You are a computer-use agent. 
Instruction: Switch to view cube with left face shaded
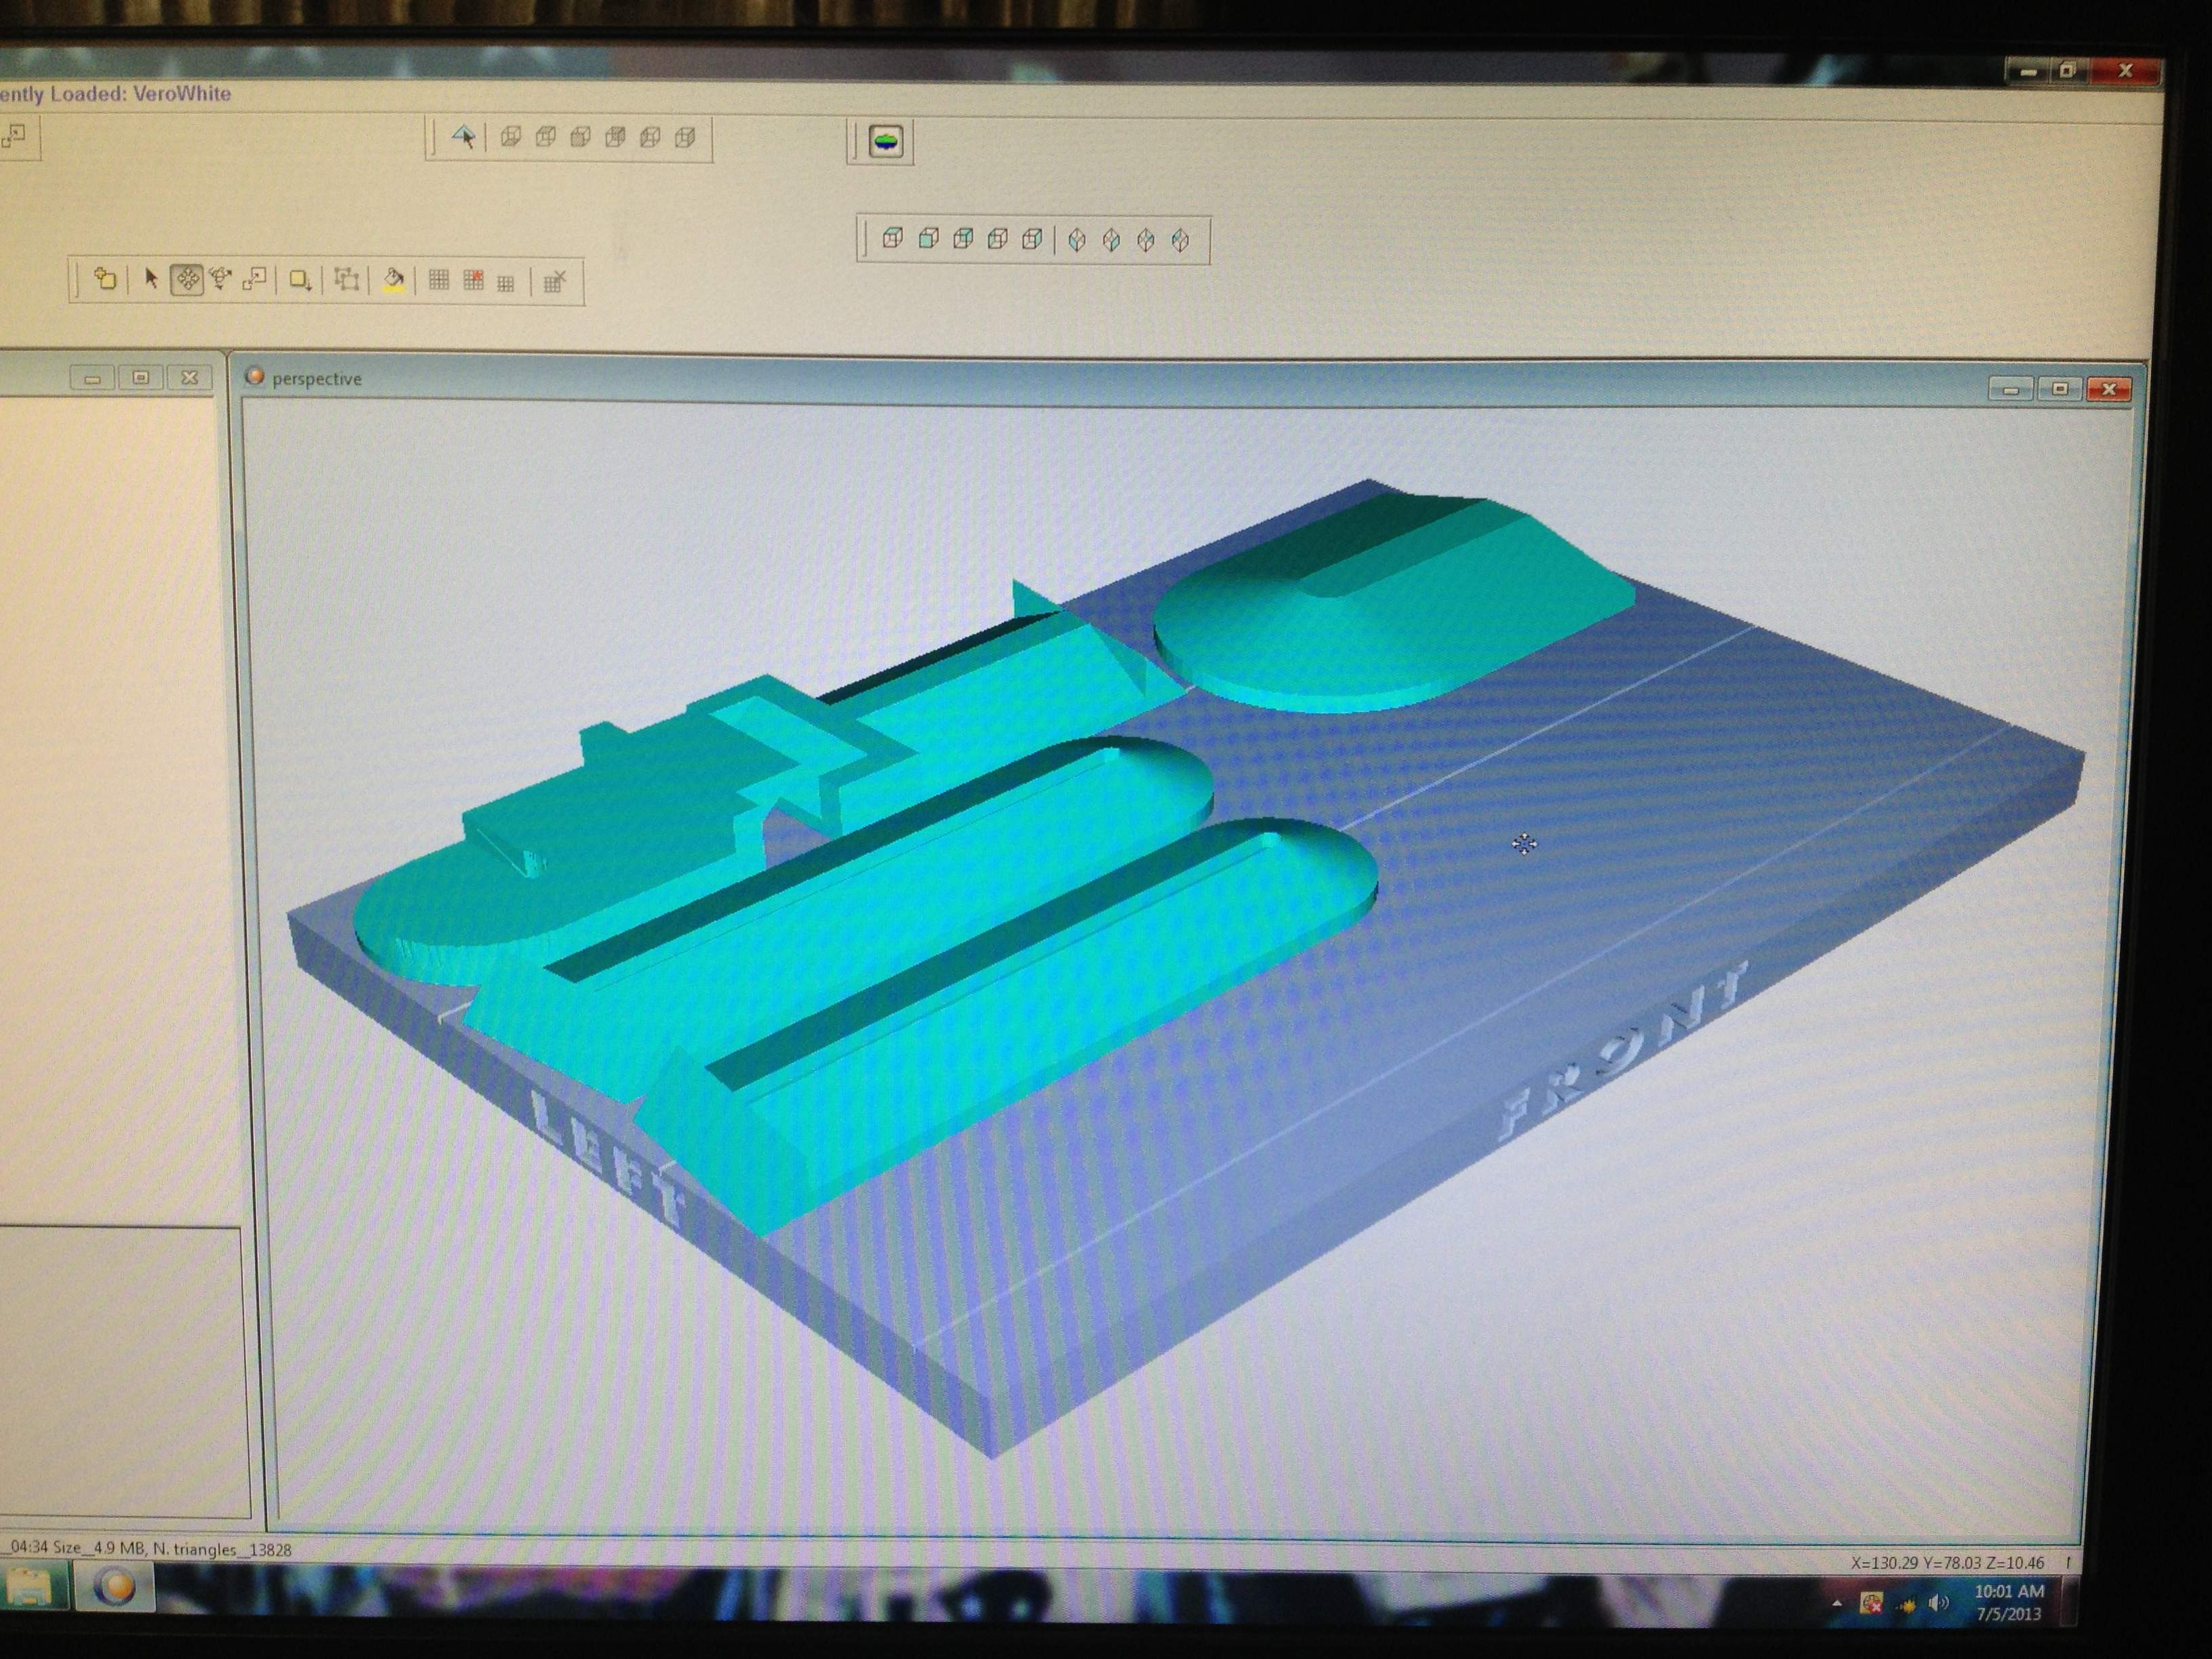[998, 238]
